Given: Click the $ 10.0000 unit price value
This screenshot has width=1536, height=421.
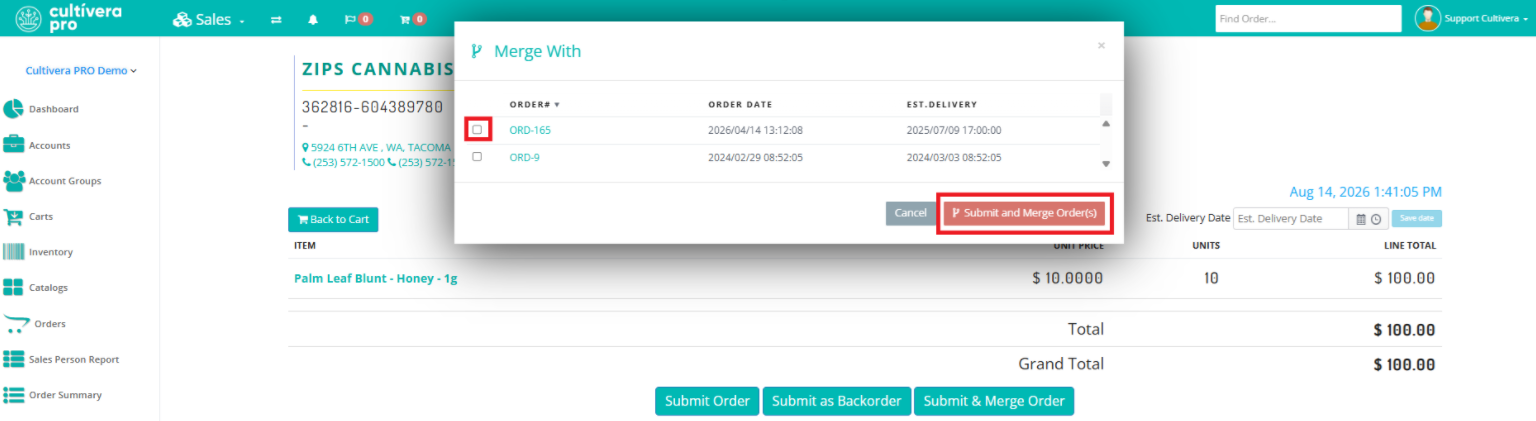Looking at the screenshot, I should (x=1068, y=279).
